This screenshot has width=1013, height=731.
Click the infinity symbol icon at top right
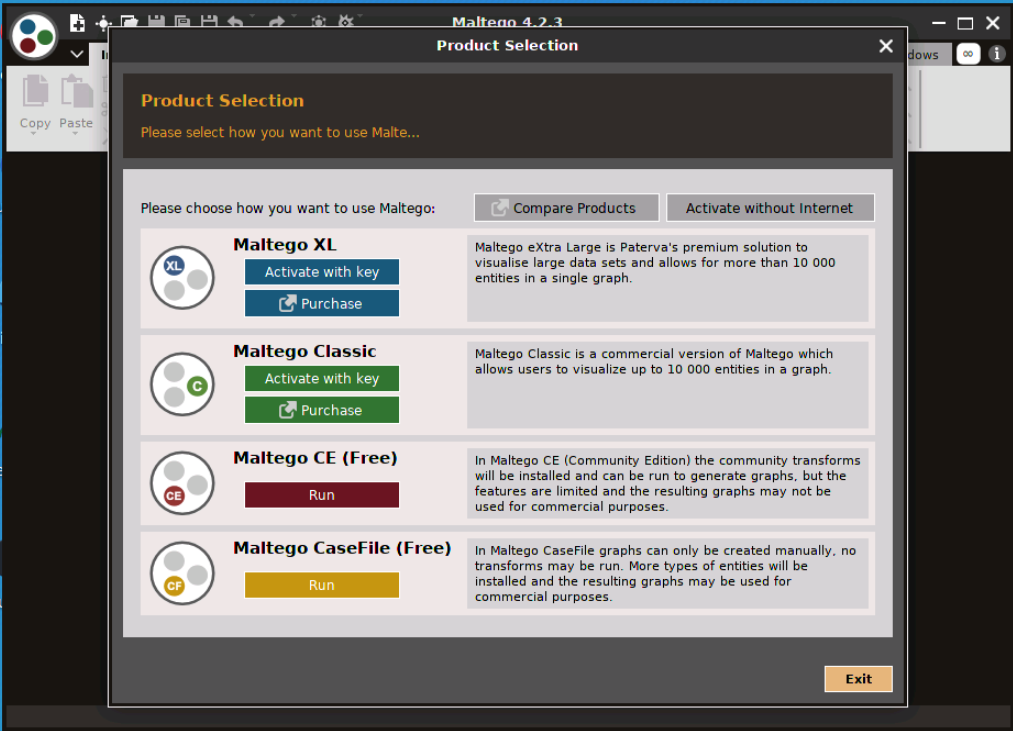pos(968,54)
